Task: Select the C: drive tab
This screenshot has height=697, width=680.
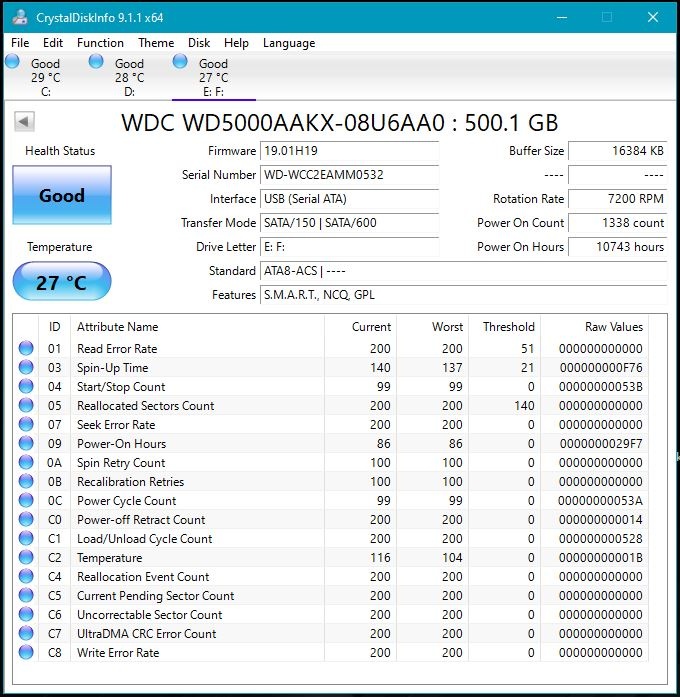Action: pos(45,77)
